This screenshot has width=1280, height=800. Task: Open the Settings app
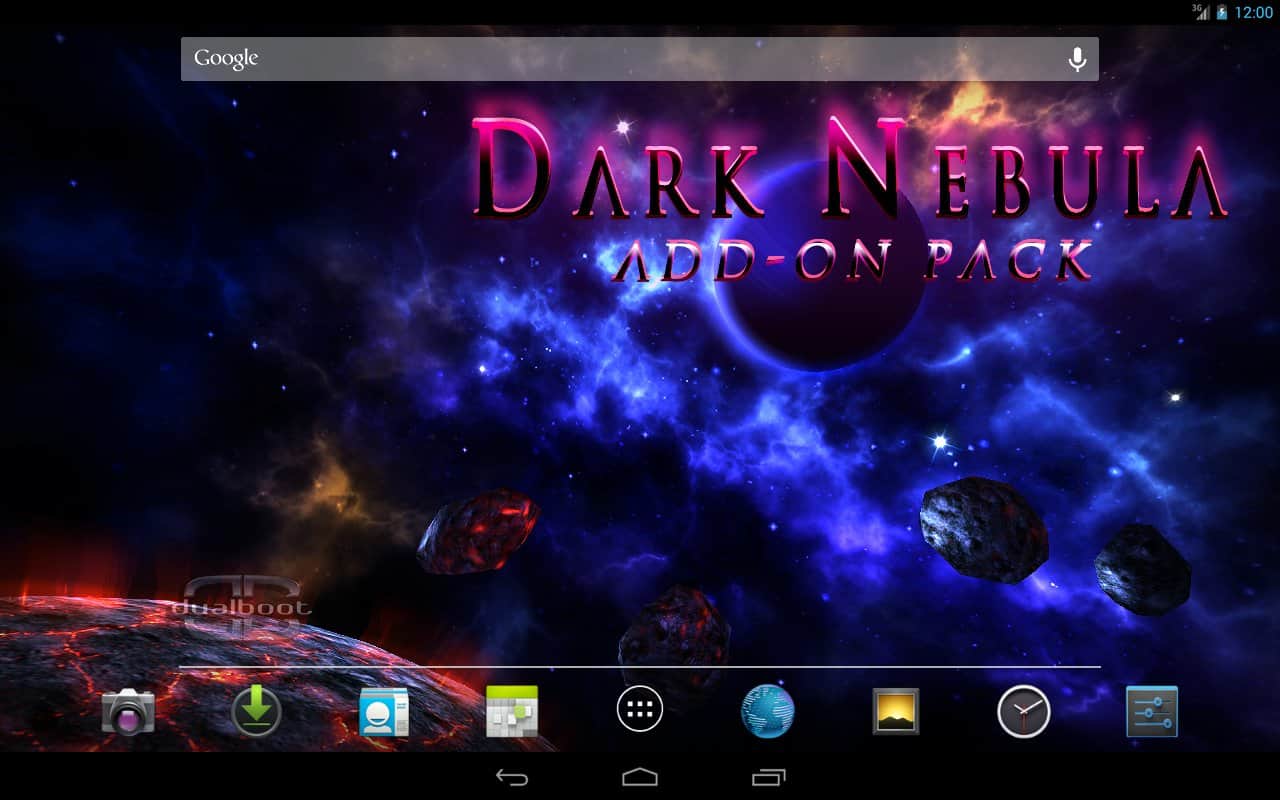[1152, 712]
